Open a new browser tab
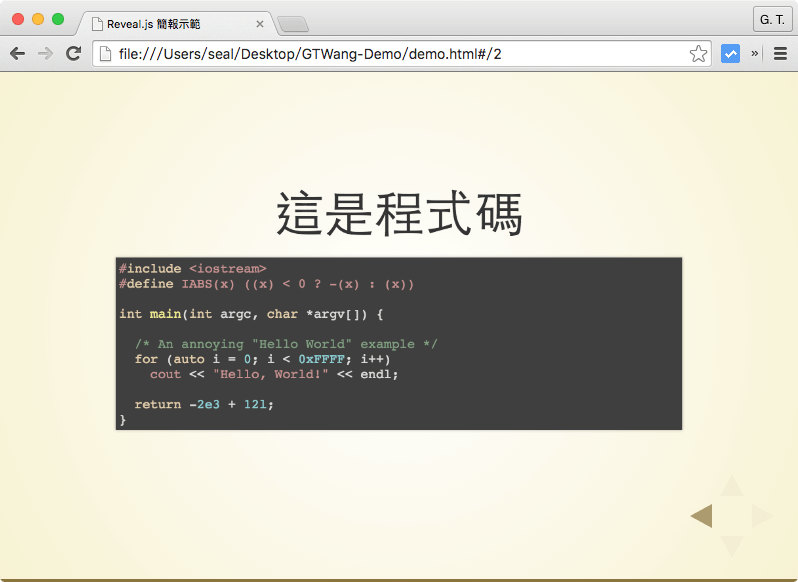Image resolution: width=798 pixels, height=582 pixels. [x=293, y=25]
